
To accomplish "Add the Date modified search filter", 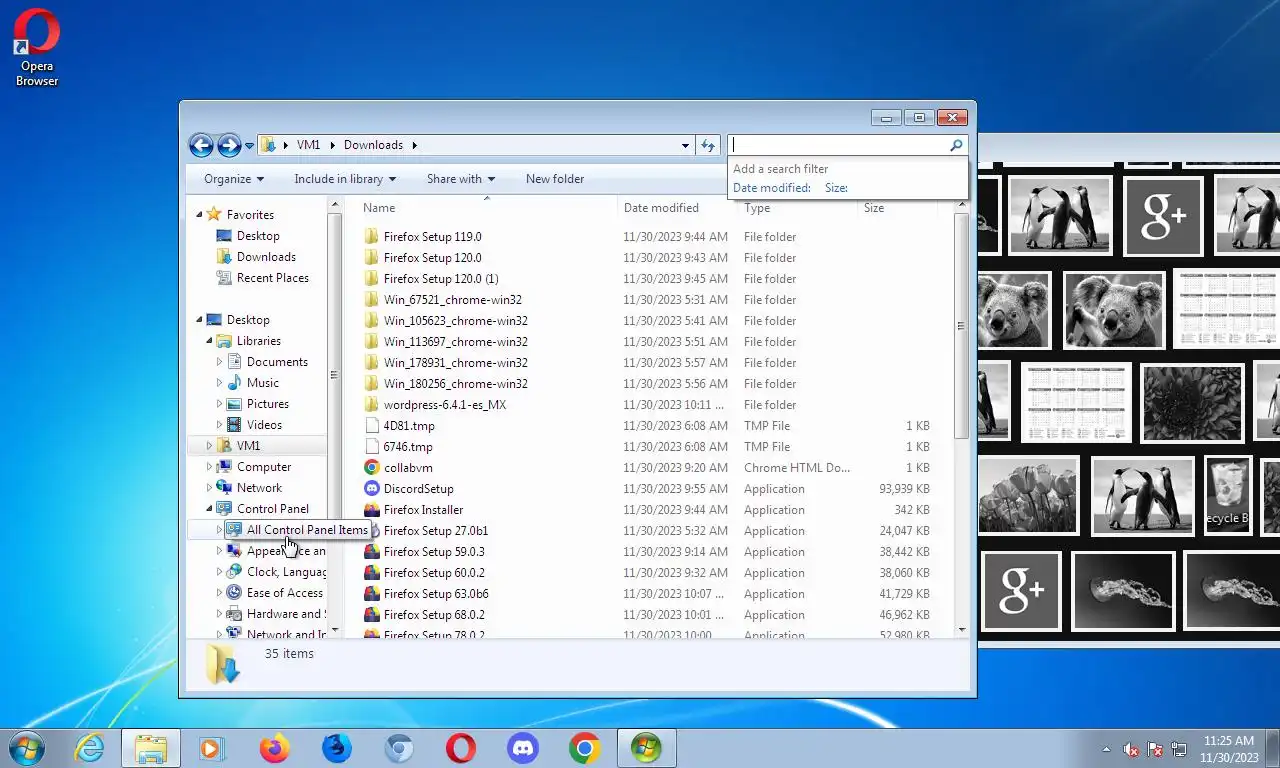I will point(771,188).
